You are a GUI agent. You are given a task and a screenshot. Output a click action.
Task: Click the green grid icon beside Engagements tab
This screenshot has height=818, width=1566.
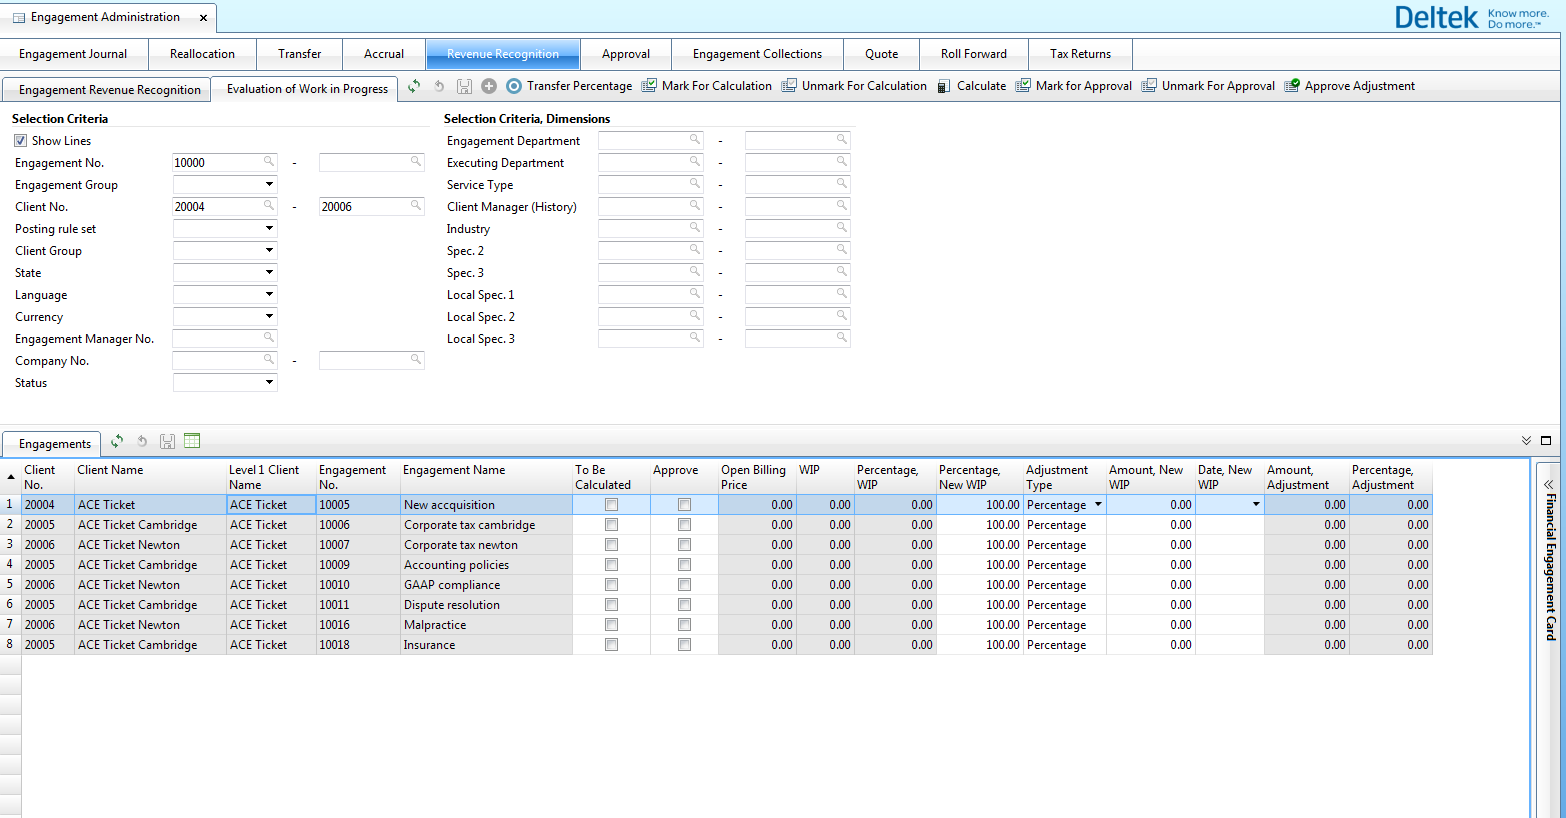tap(192, 441)
